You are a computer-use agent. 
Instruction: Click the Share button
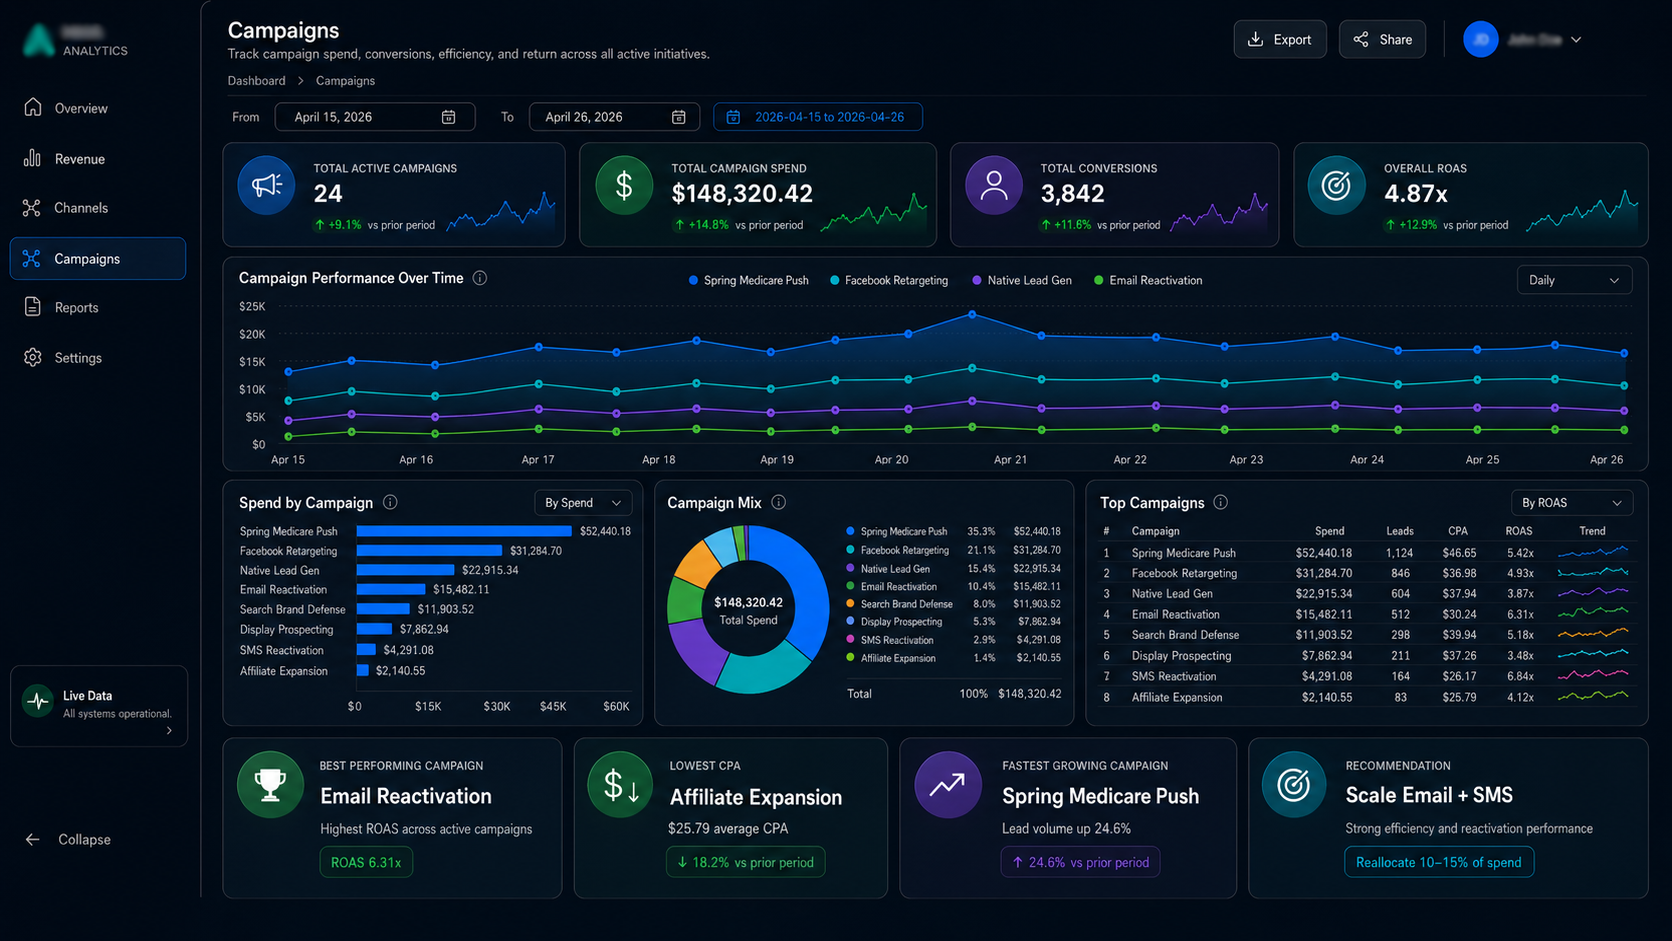[1382, 39]
